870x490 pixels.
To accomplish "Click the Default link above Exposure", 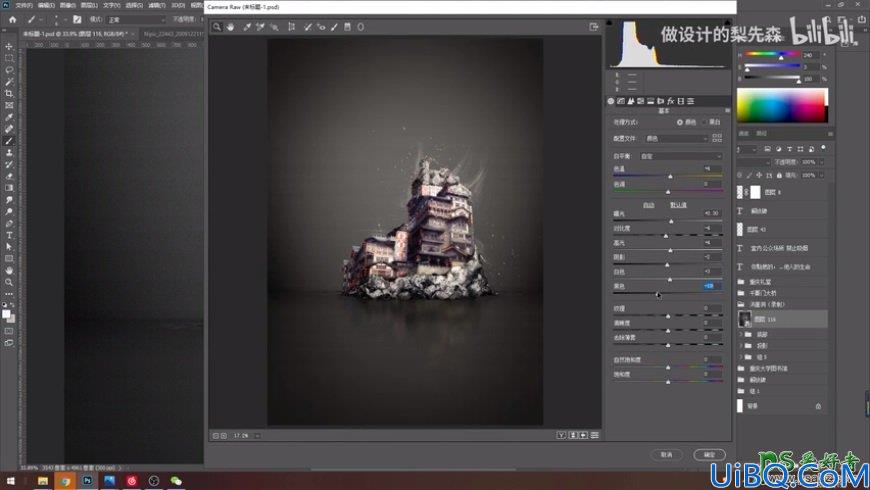I will [678, 205].
